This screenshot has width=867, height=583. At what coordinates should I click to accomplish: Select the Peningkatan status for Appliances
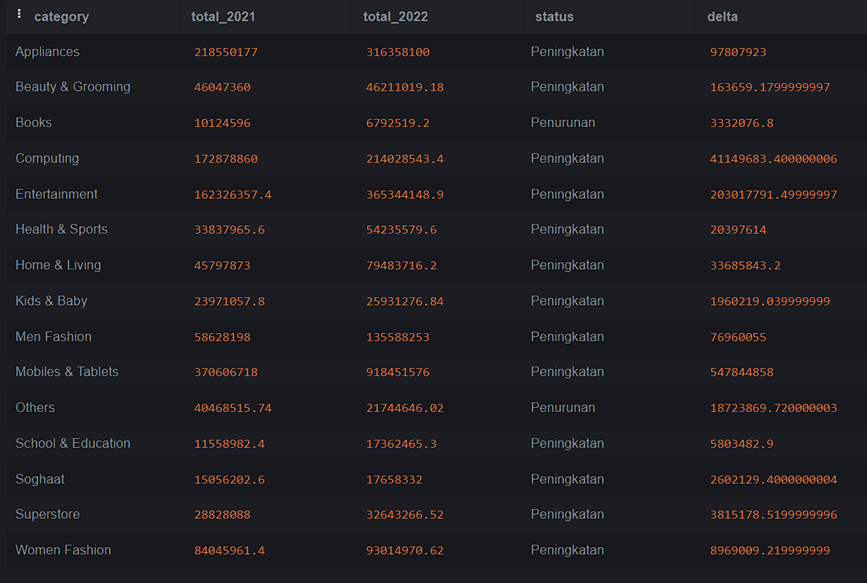[567, 51]
